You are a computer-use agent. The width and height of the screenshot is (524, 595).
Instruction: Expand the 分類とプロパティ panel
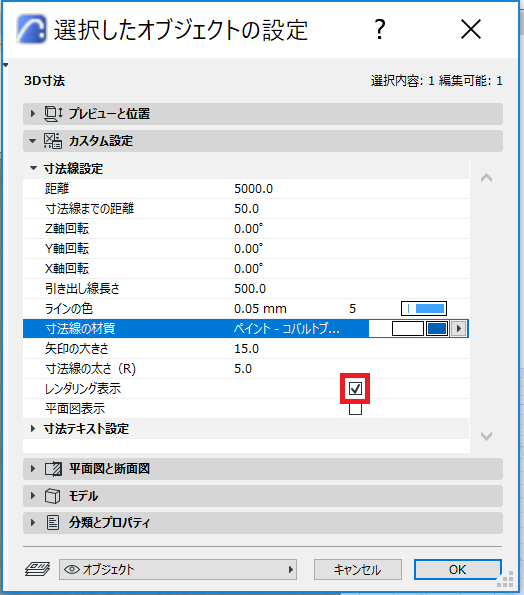(33, 523)
